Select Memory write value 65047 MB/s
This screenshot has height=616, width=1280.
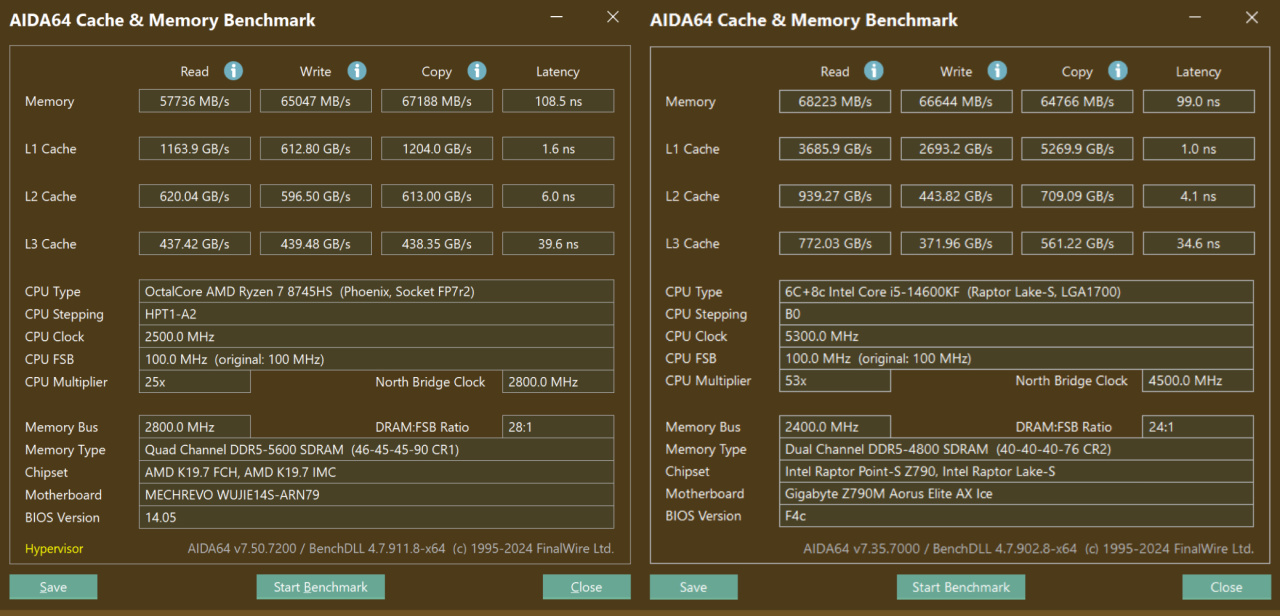pyautogui.click(x=316, y=101)
